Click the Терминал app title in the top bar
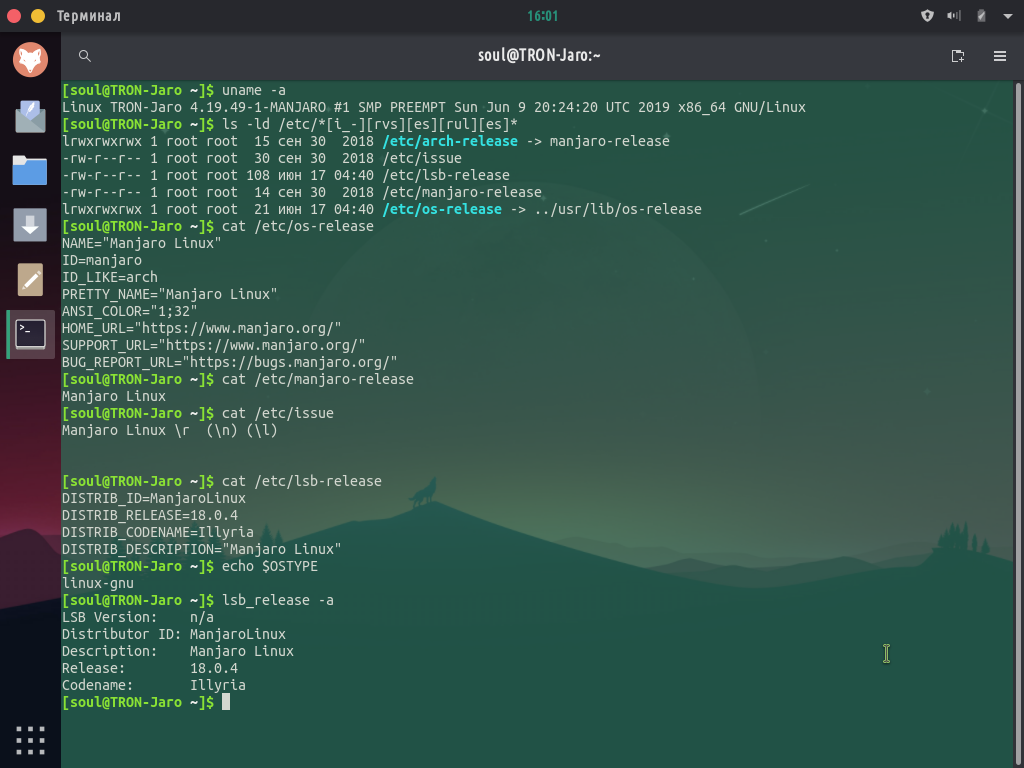This screenshot has height=768, width=1024. point(89,16)
